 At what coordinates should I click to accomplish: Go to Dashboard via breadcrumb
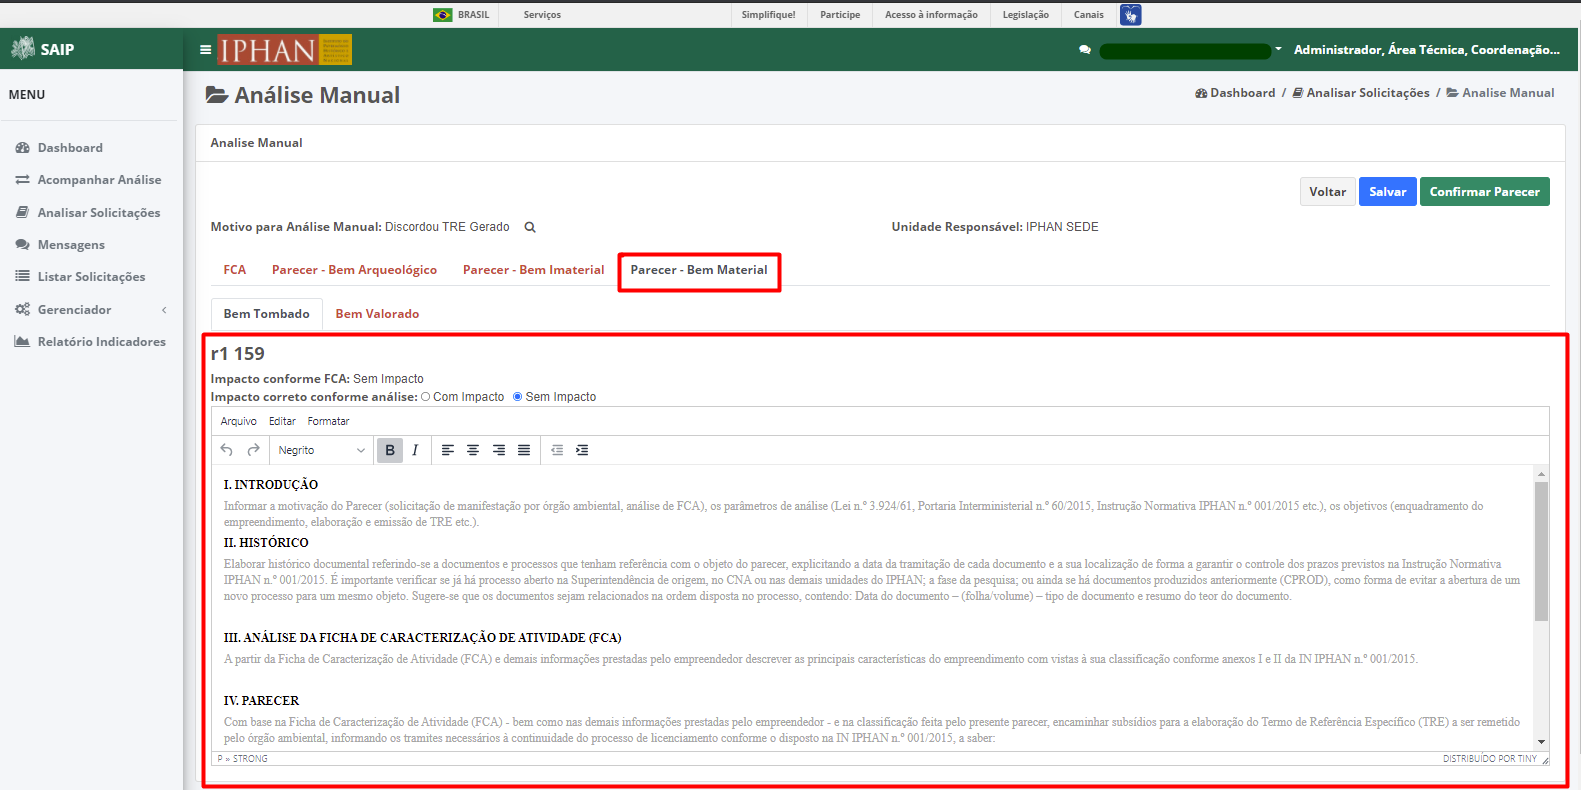[x=1235, y=93]
